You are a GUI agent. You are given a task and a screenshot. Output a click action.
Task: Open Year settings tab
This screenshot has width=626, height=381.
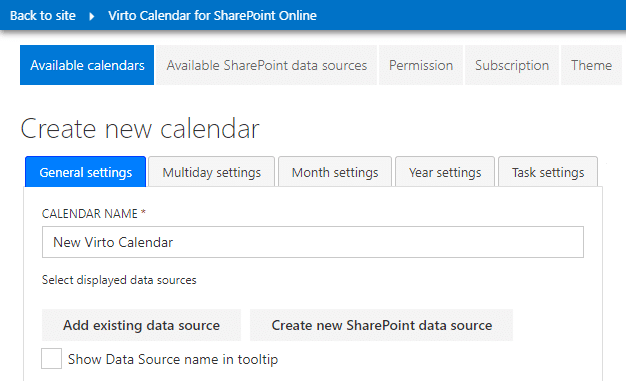[x=445, y=172]
